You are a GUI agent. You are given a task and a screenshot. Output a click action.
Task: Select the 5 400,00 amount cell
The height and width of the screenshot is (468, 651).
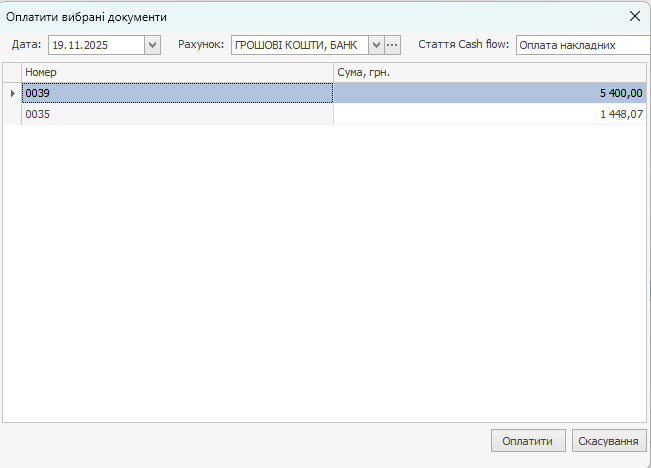tap(489, 93)
